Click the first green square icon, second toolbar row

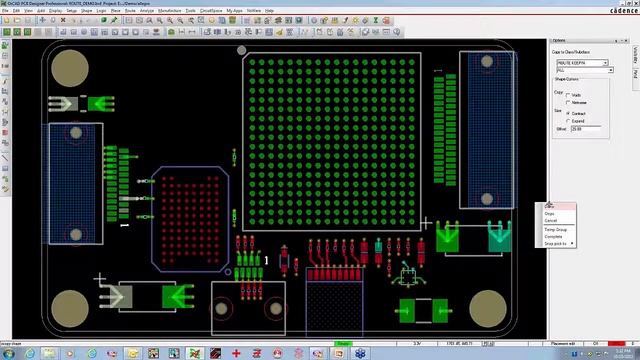click(7, 32)
